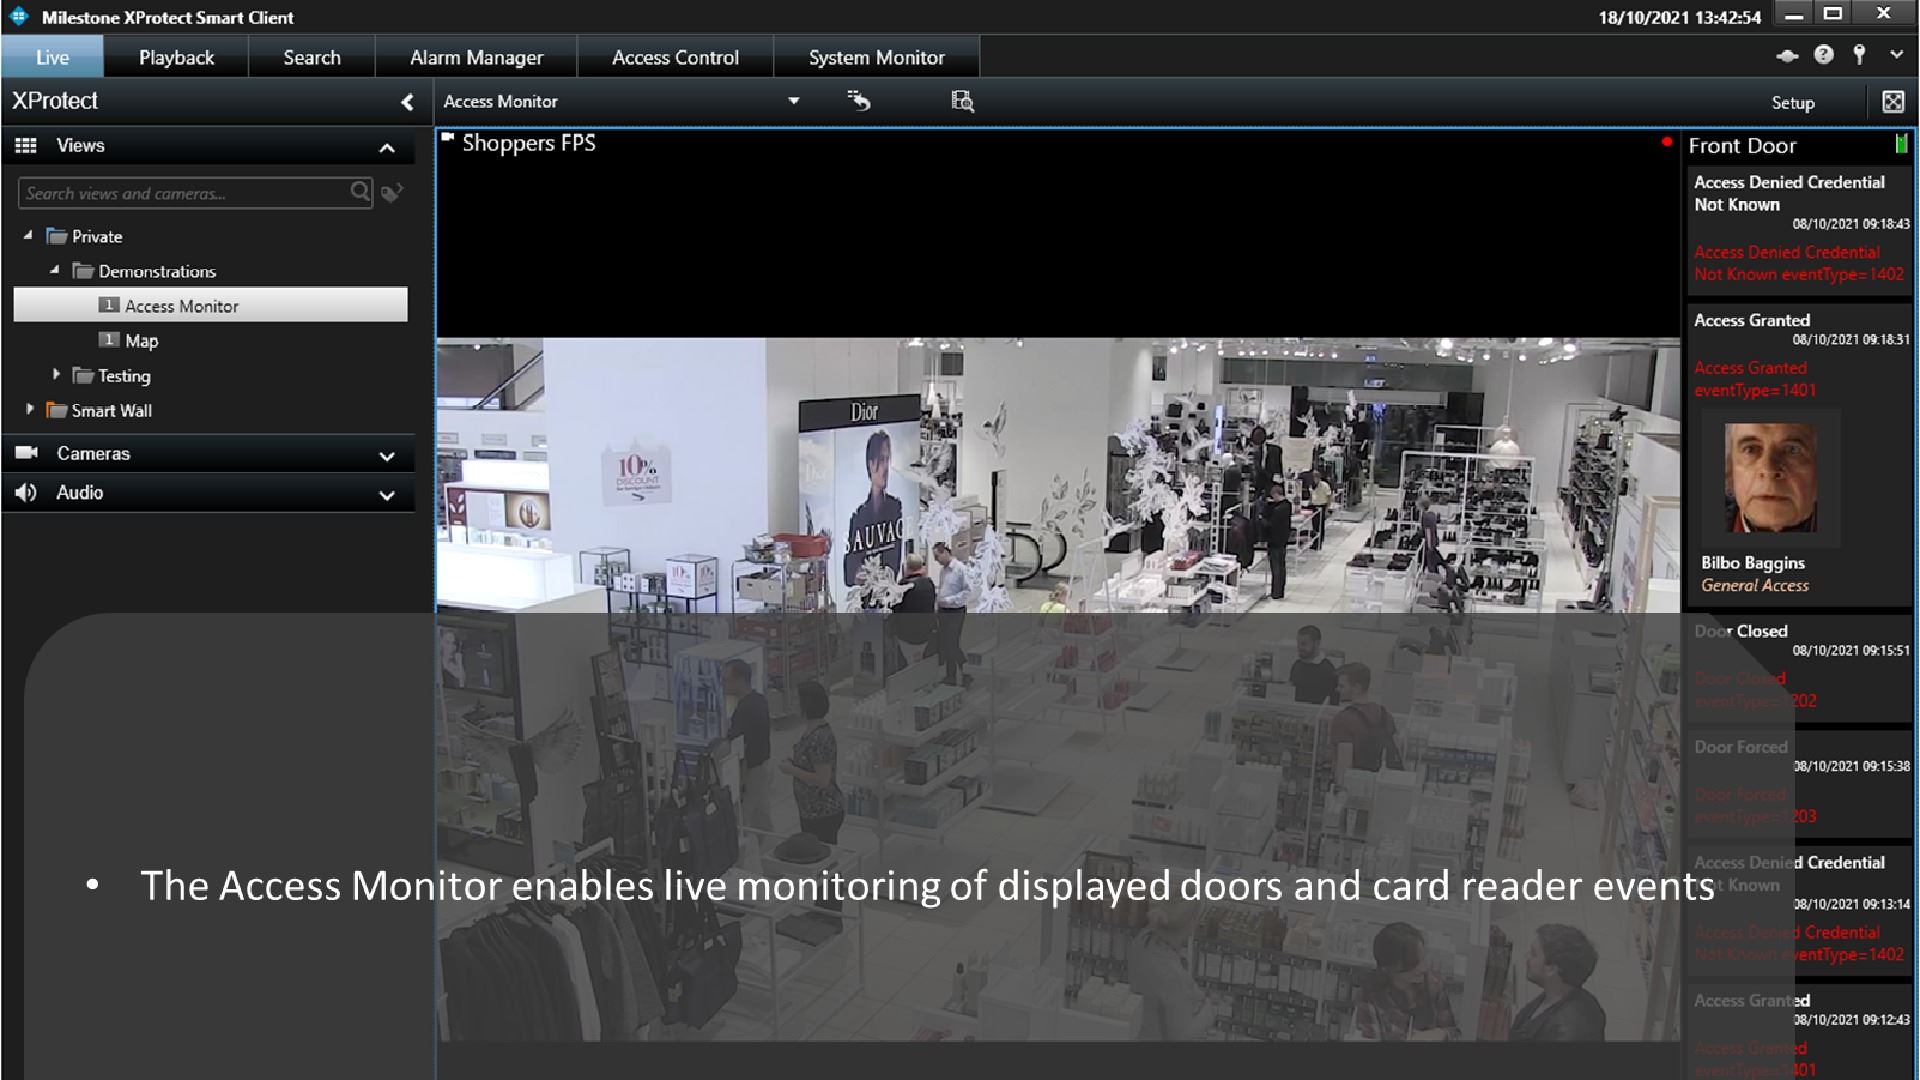Viewport: 1920px width, 1080px height.
Task: Click the Bilbo Baggins name
Action: (x=1753, y=563)
